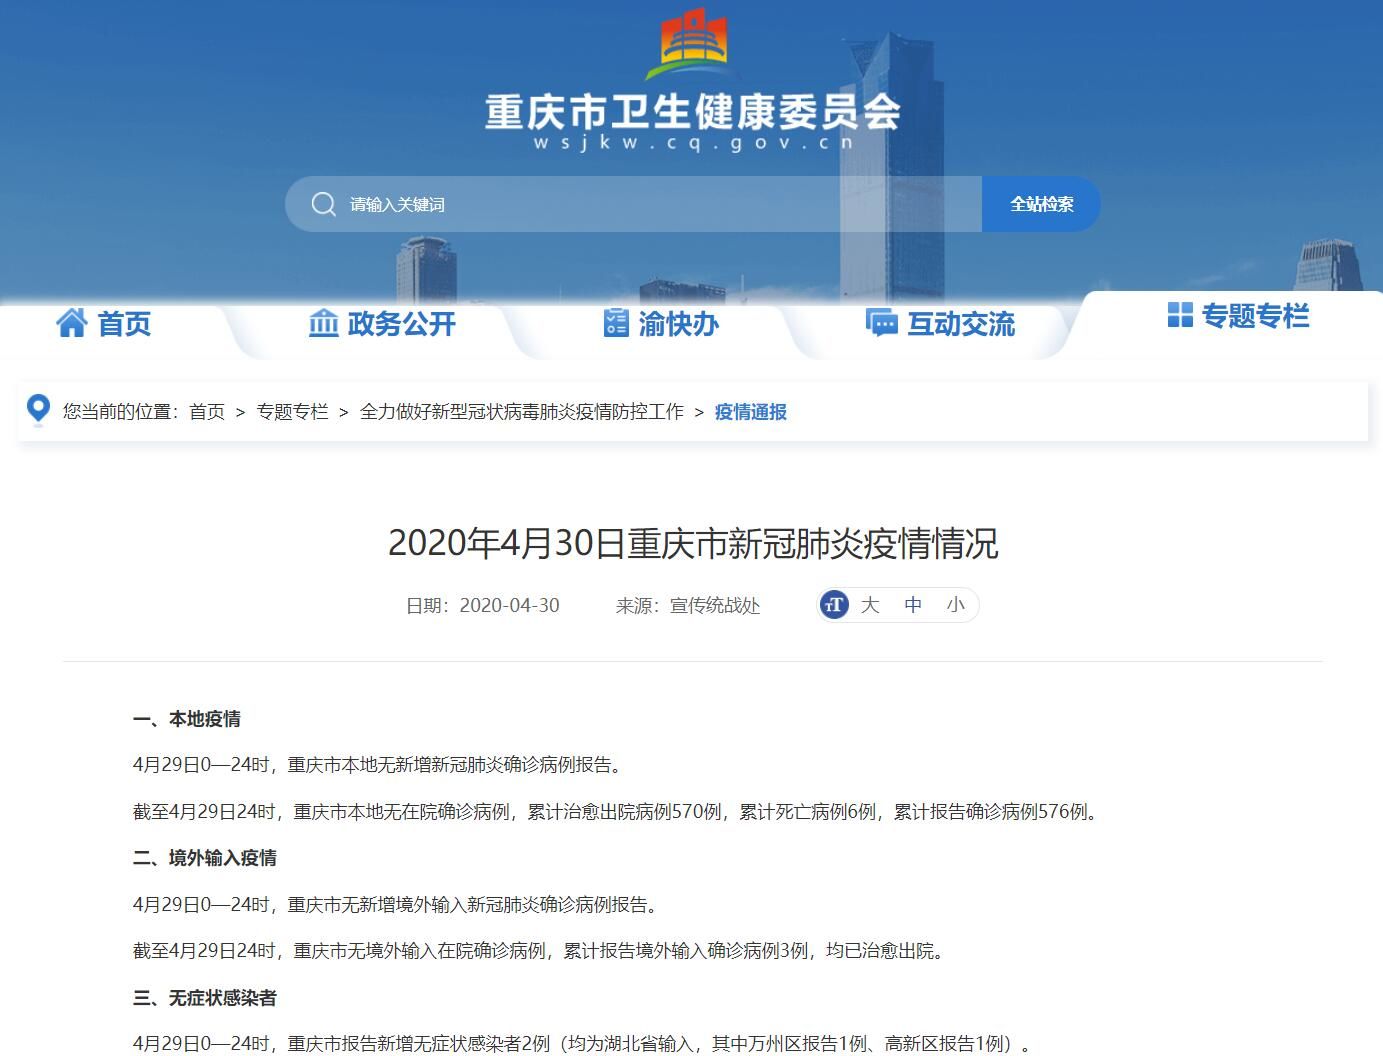This screenshot has height=1056, width=1383.
Task: Click the Chongqing Health Commission logo emblem
Action: pyautogui.click(x=691, y=44)
